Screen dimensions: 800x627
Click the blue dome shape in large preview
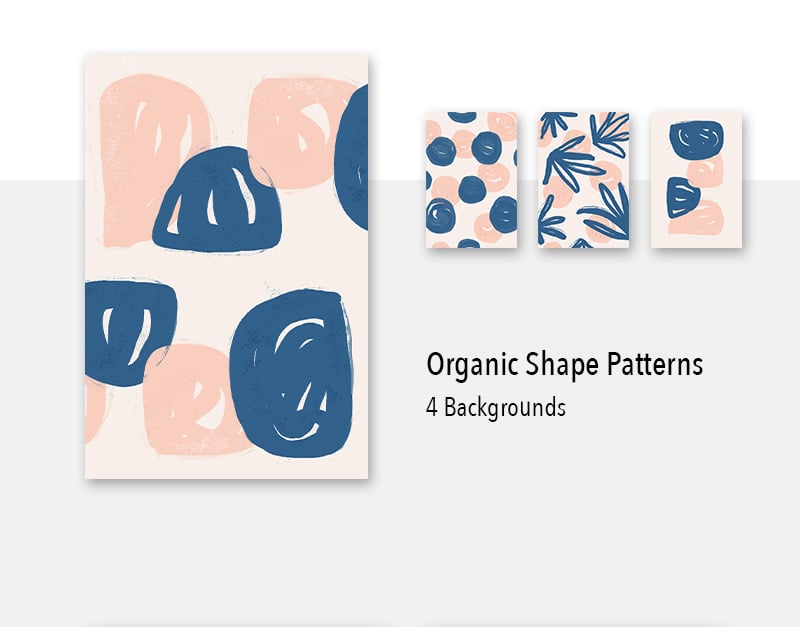(x=217, y=200)
